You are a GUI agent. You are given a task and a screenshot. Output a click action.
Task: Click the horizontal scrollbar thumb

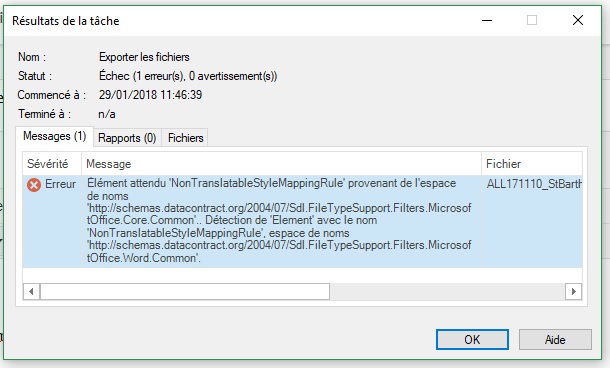[x=185, y=291]
